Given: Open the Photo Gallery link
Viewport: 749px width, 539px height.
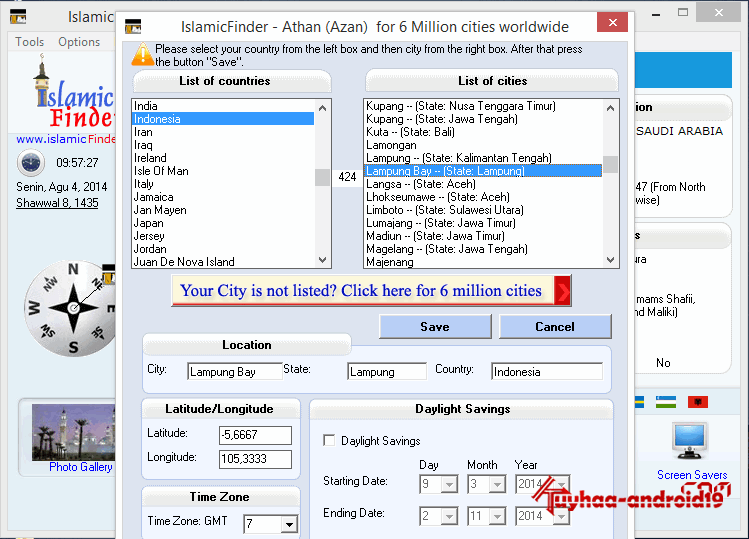Looking at the screenshot, I should [81, 467].
